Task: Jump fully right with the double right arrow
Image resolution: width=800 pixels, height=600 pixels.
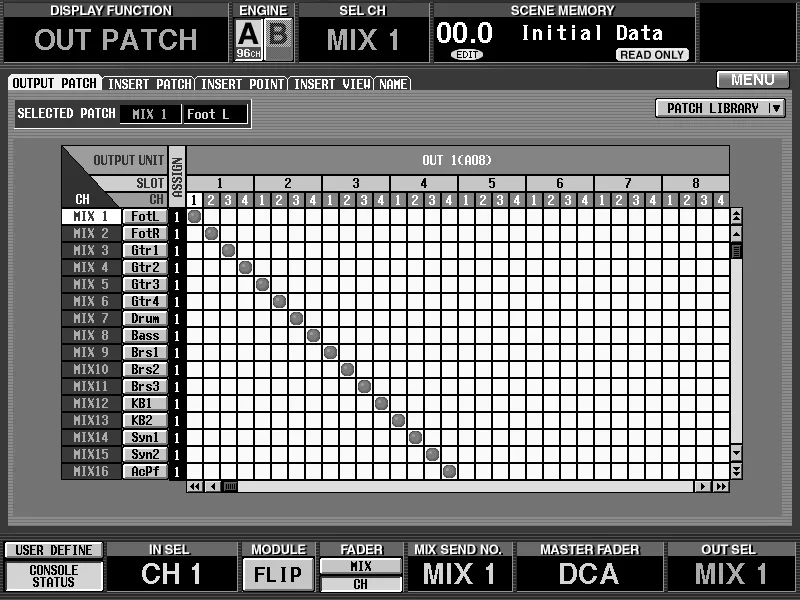Action: 721,486
